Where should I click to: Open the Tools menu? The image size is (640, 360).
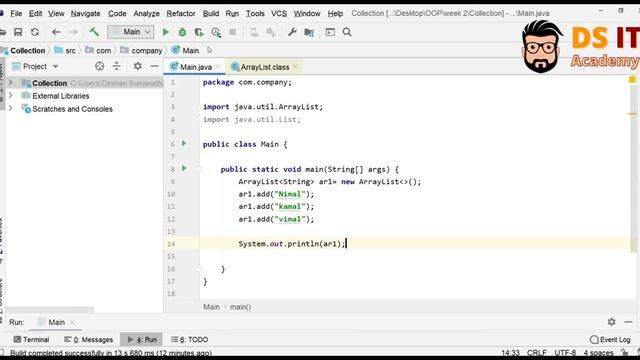point(255,13)
